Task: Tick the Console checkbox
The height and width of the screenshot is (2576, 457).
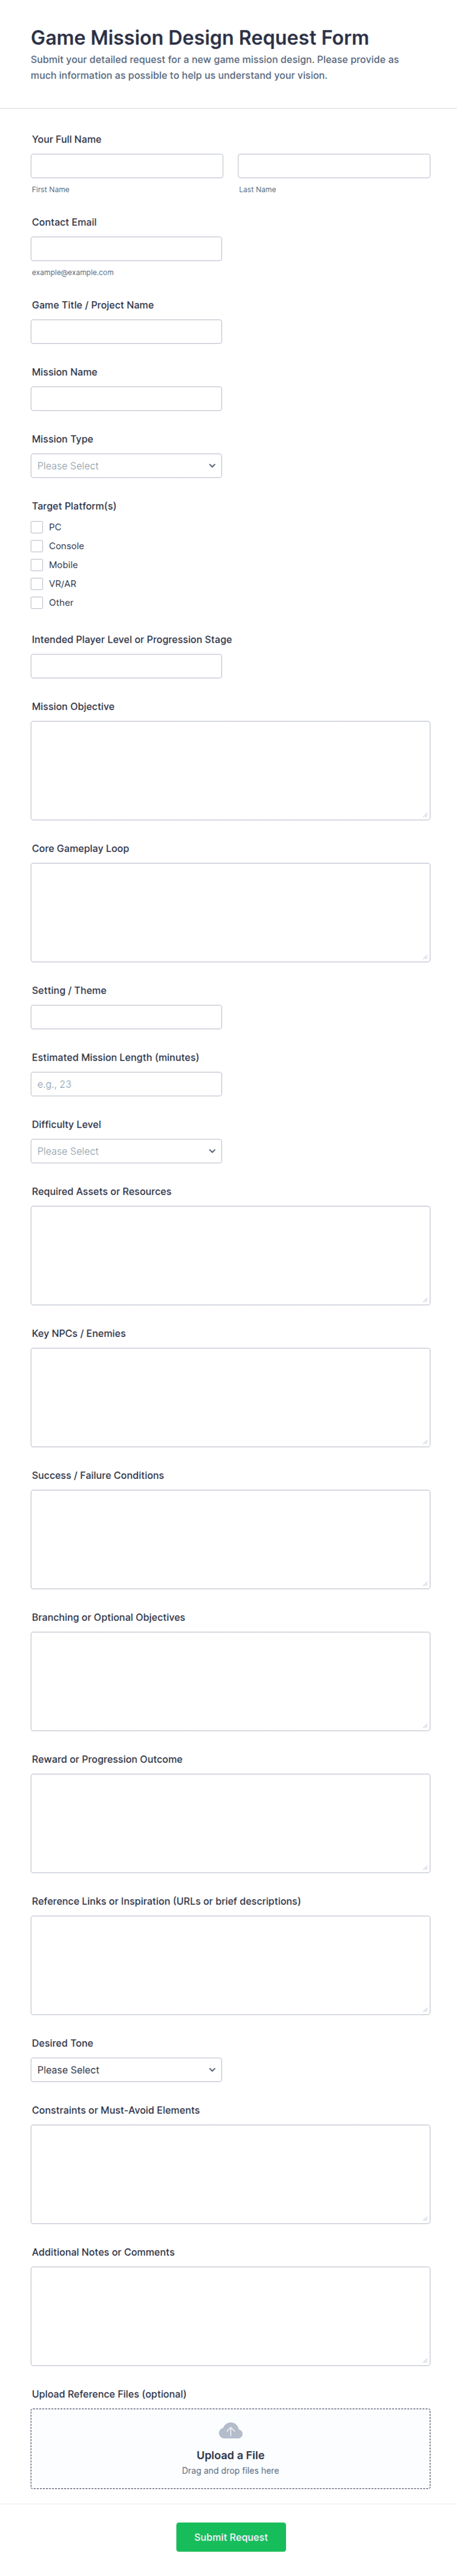Action: pos(37,546)
